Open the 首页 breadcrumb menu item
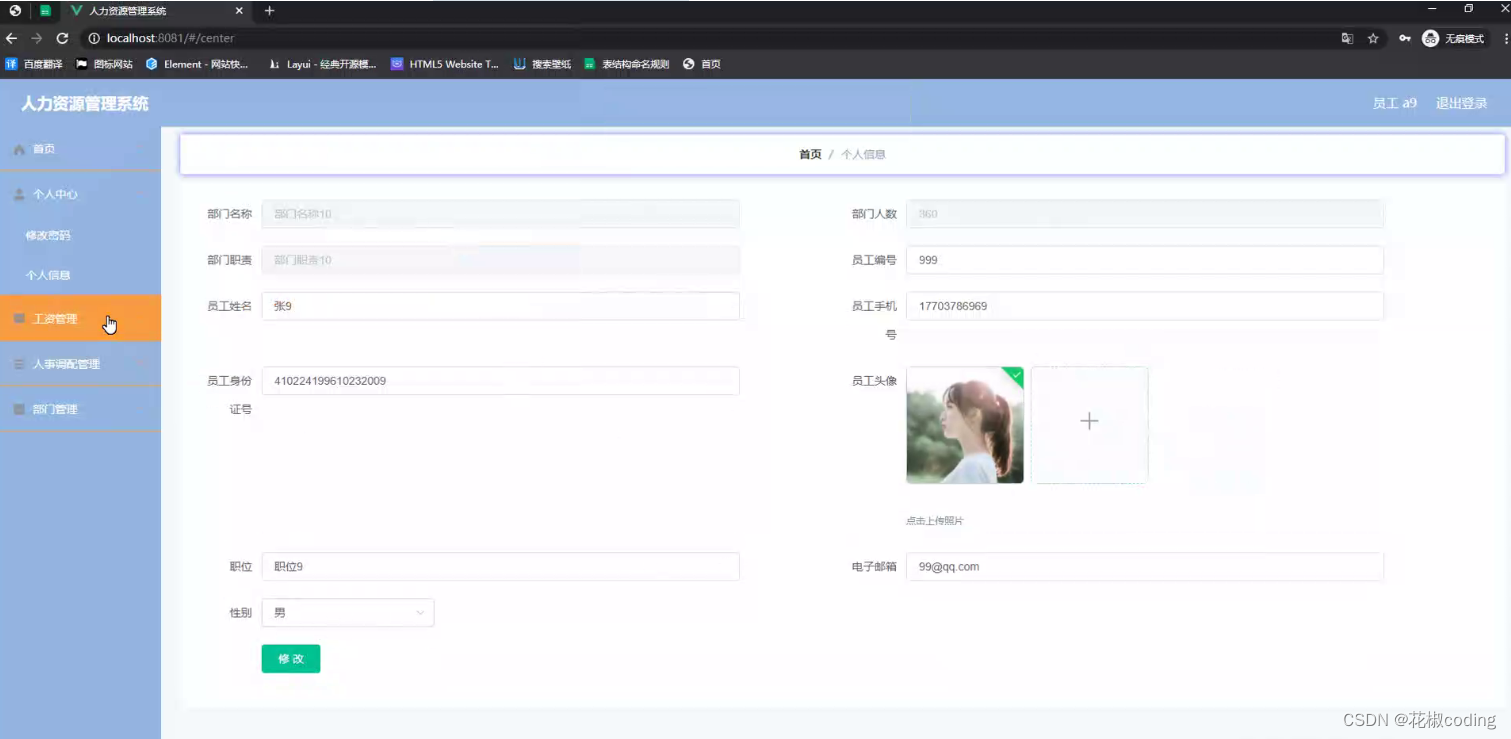Screen dimensions: 1511x739 click(x=809, y=154)
